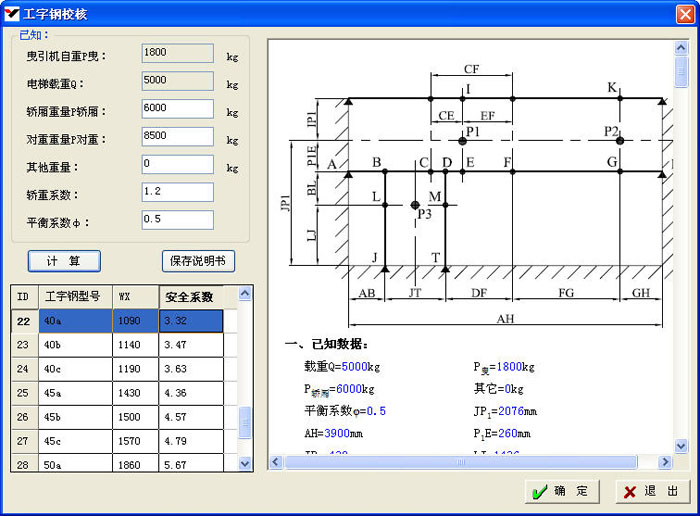Click the table's scroll up arrow
This screenshot has width=700, height=516.
(245, 294)
